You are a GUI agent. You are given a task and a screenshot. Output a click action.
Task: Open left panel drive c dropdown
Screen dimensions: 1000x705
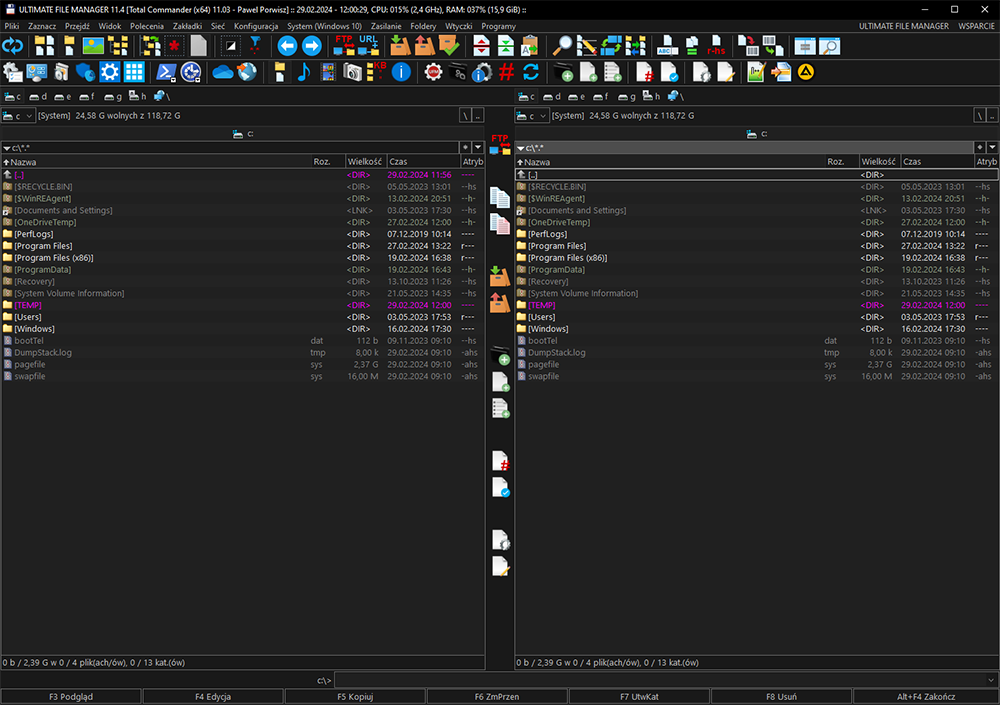[17, 115]
